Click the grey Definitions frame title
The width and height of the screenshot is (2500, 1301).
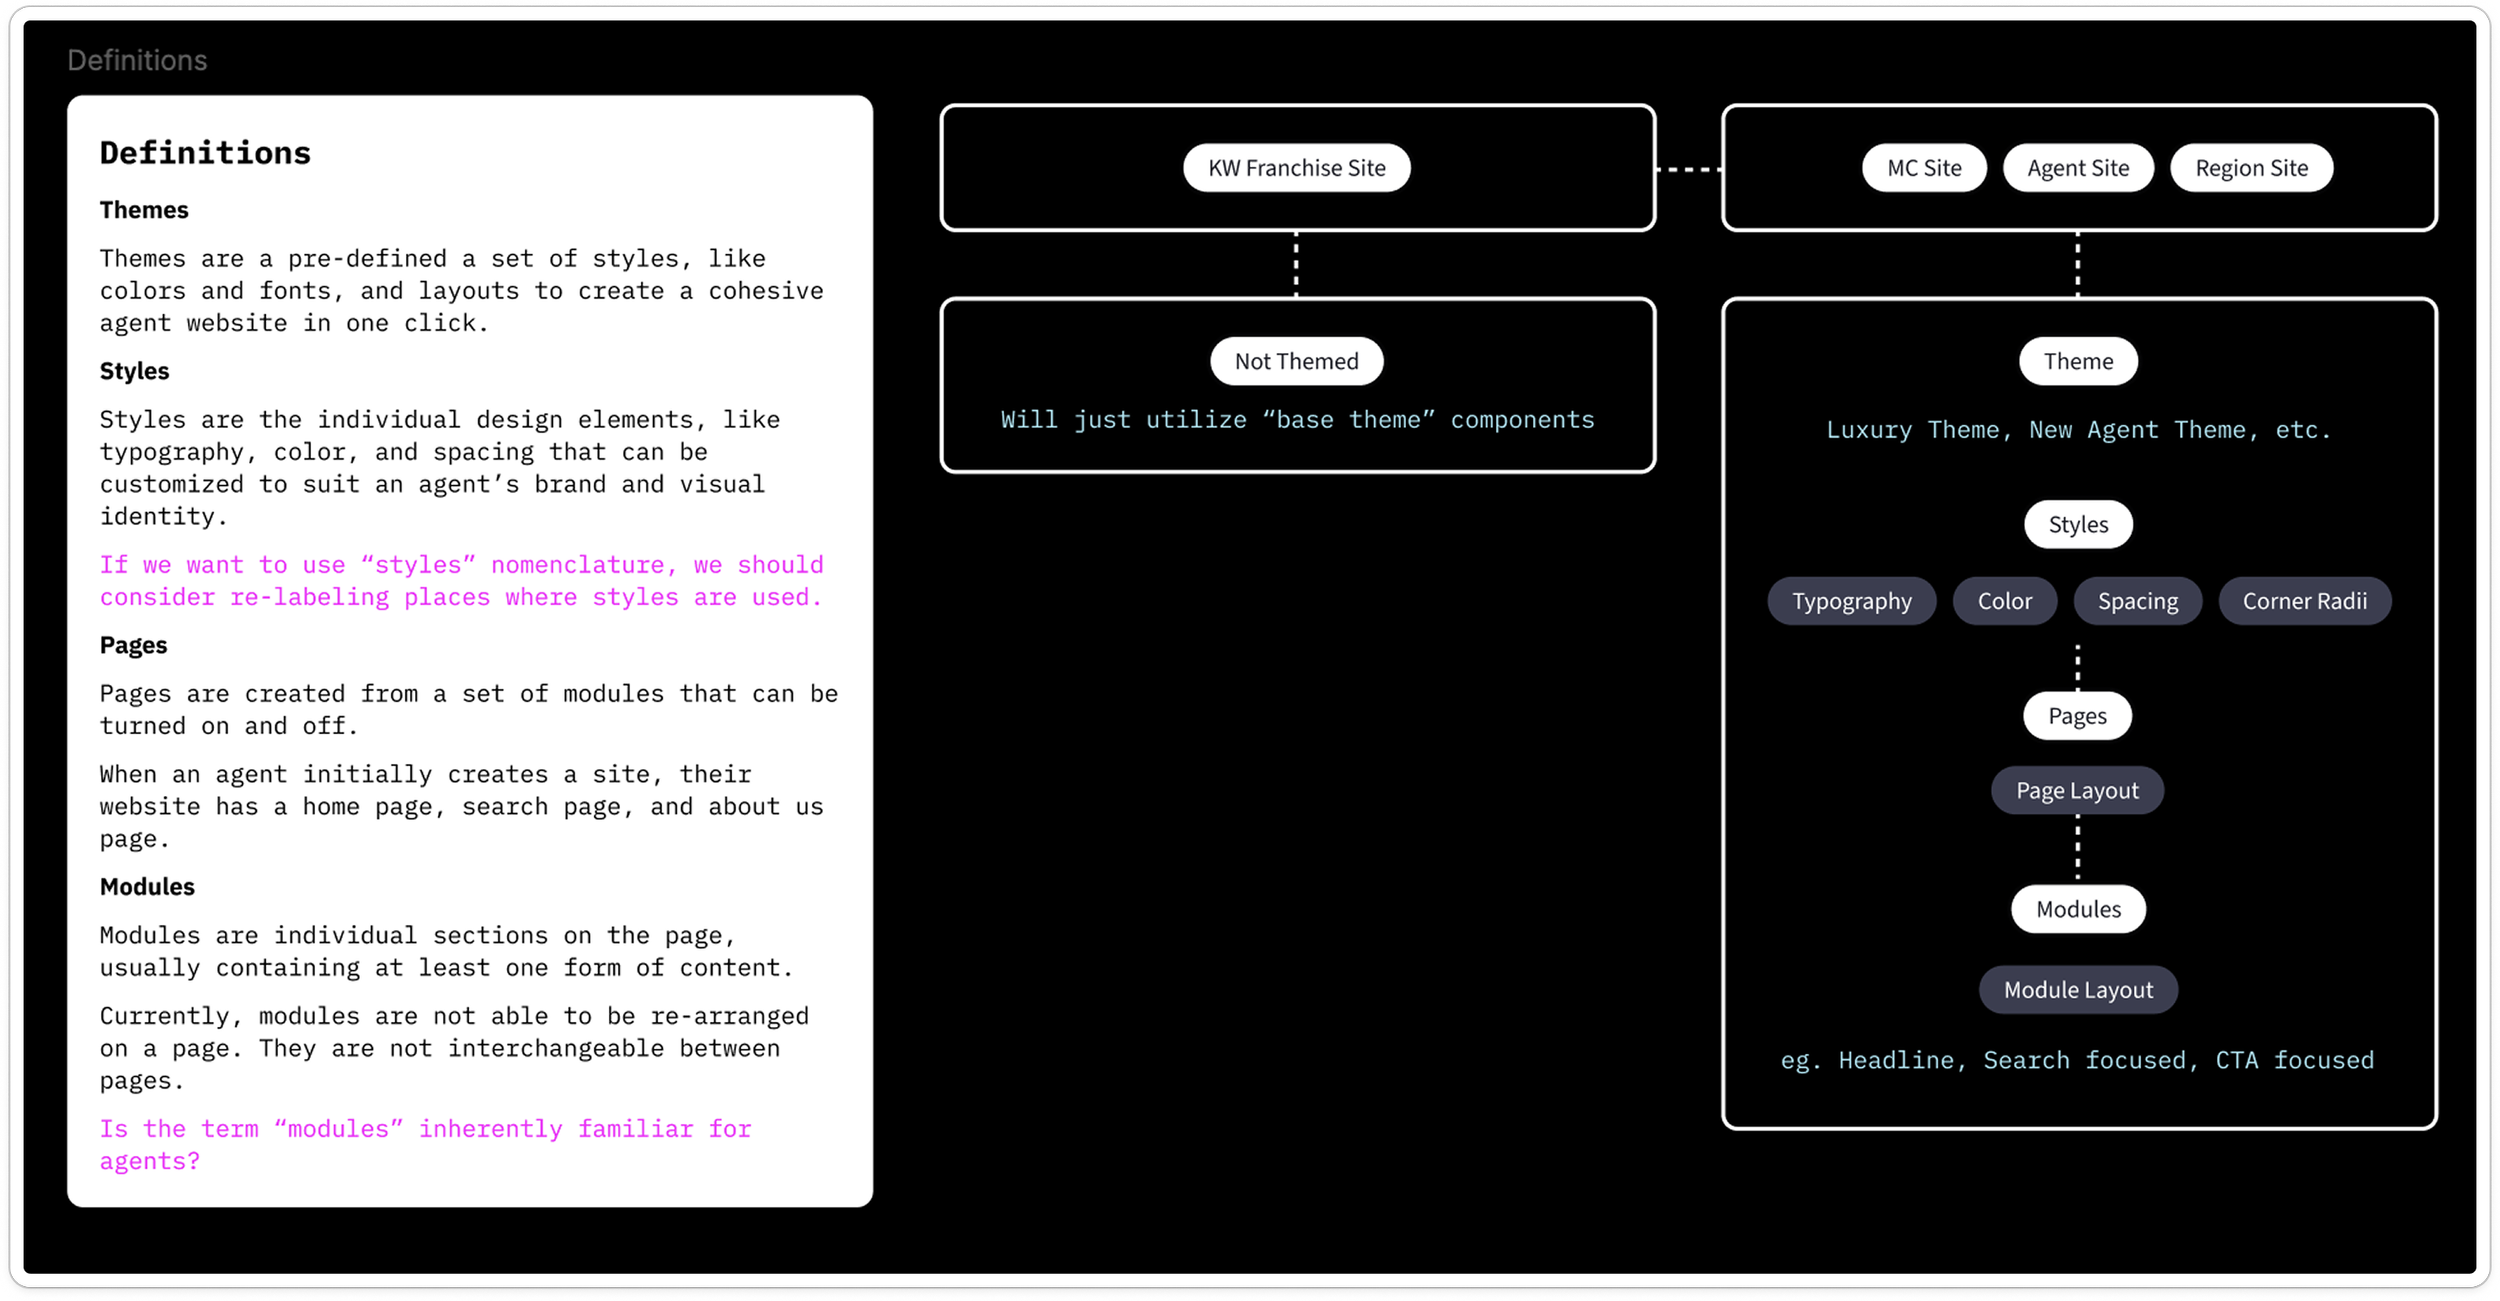[137, 60]
